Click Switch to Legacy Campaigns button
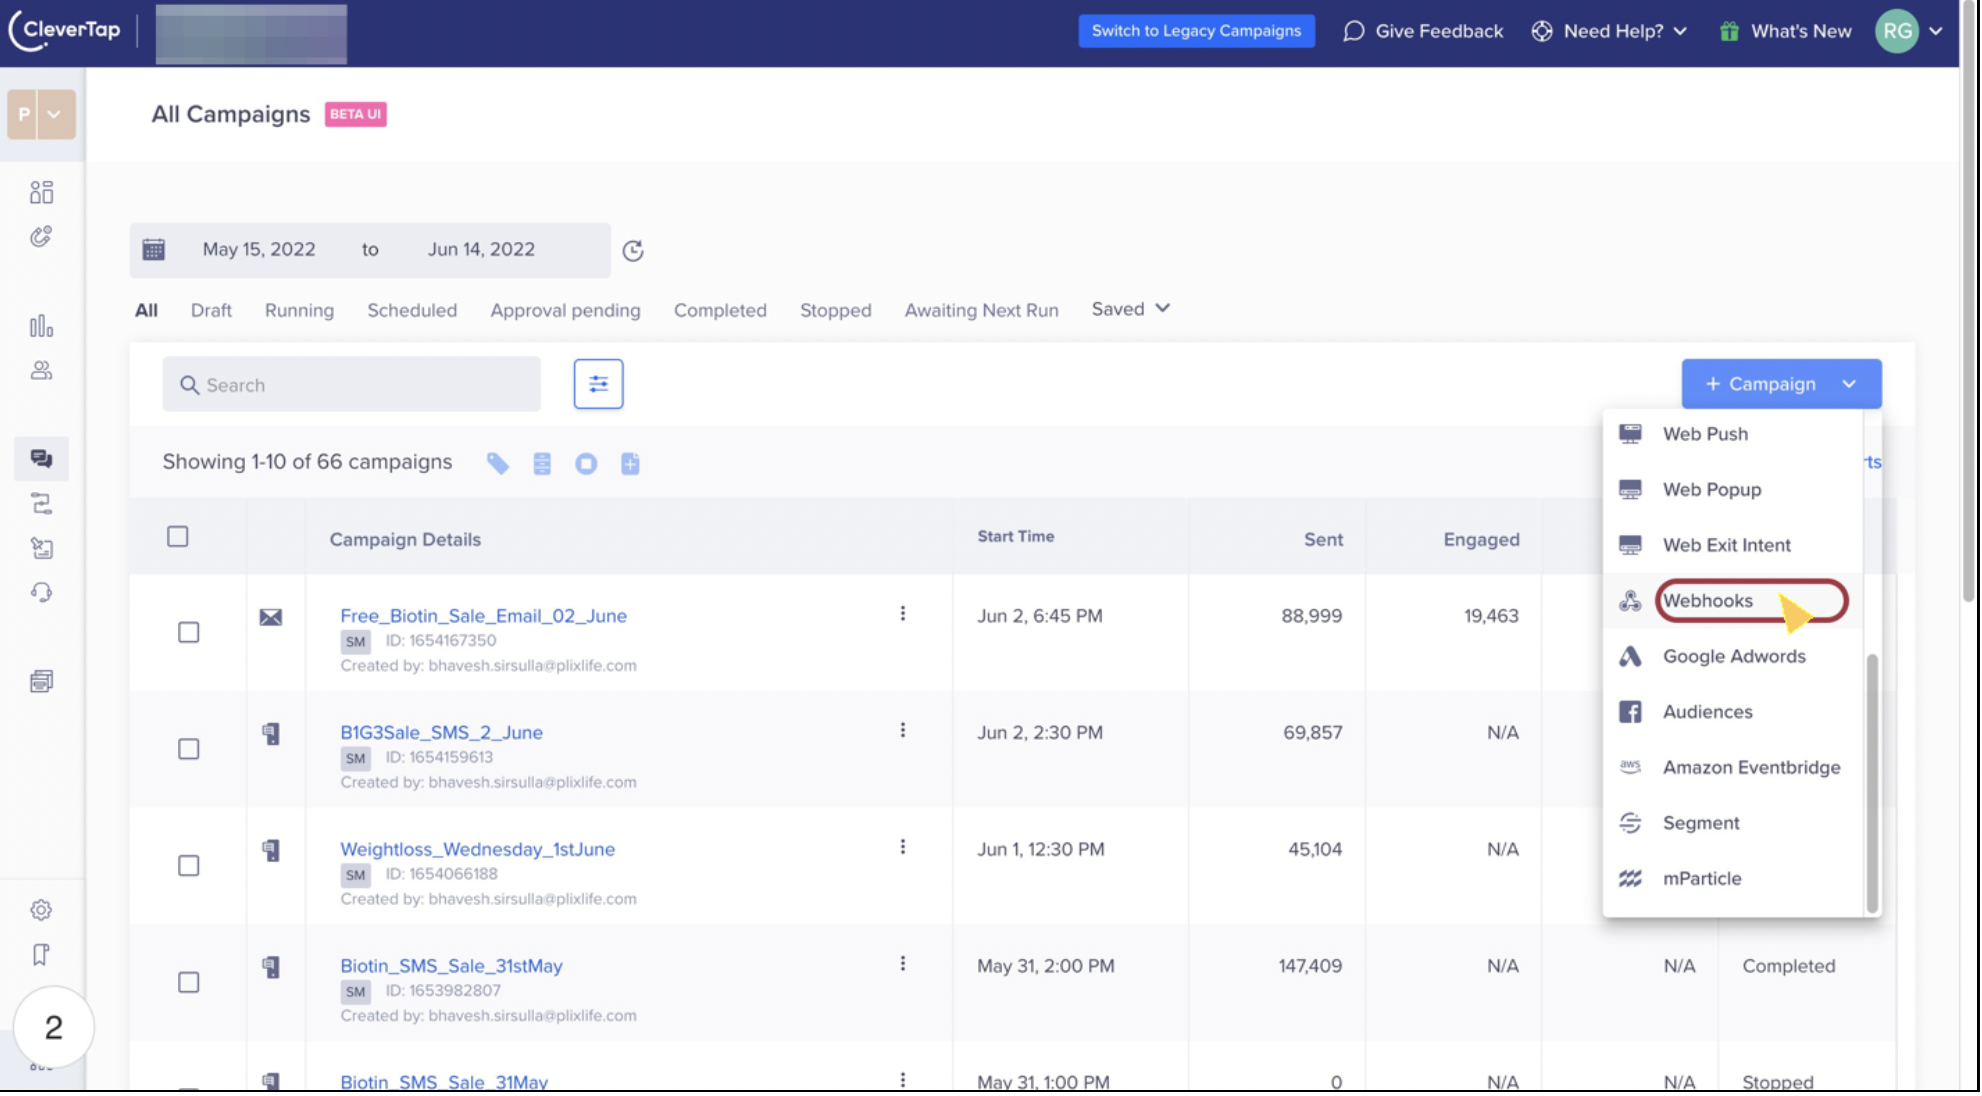1982x1096 pixels. pos(1196,31)
